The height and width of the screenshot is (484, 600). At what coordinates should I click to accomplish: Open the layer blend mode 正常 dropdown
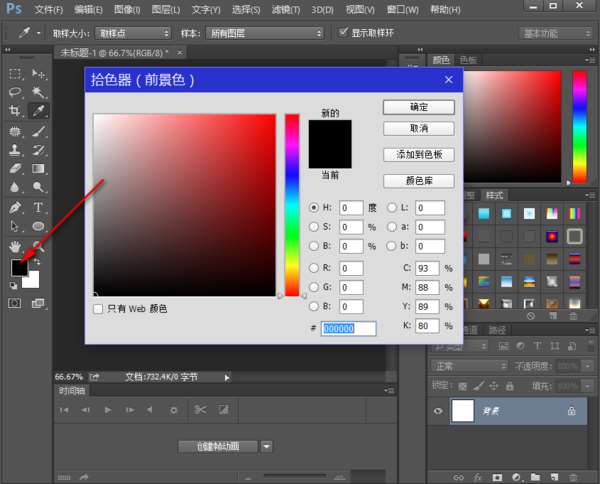pos(469,366)
